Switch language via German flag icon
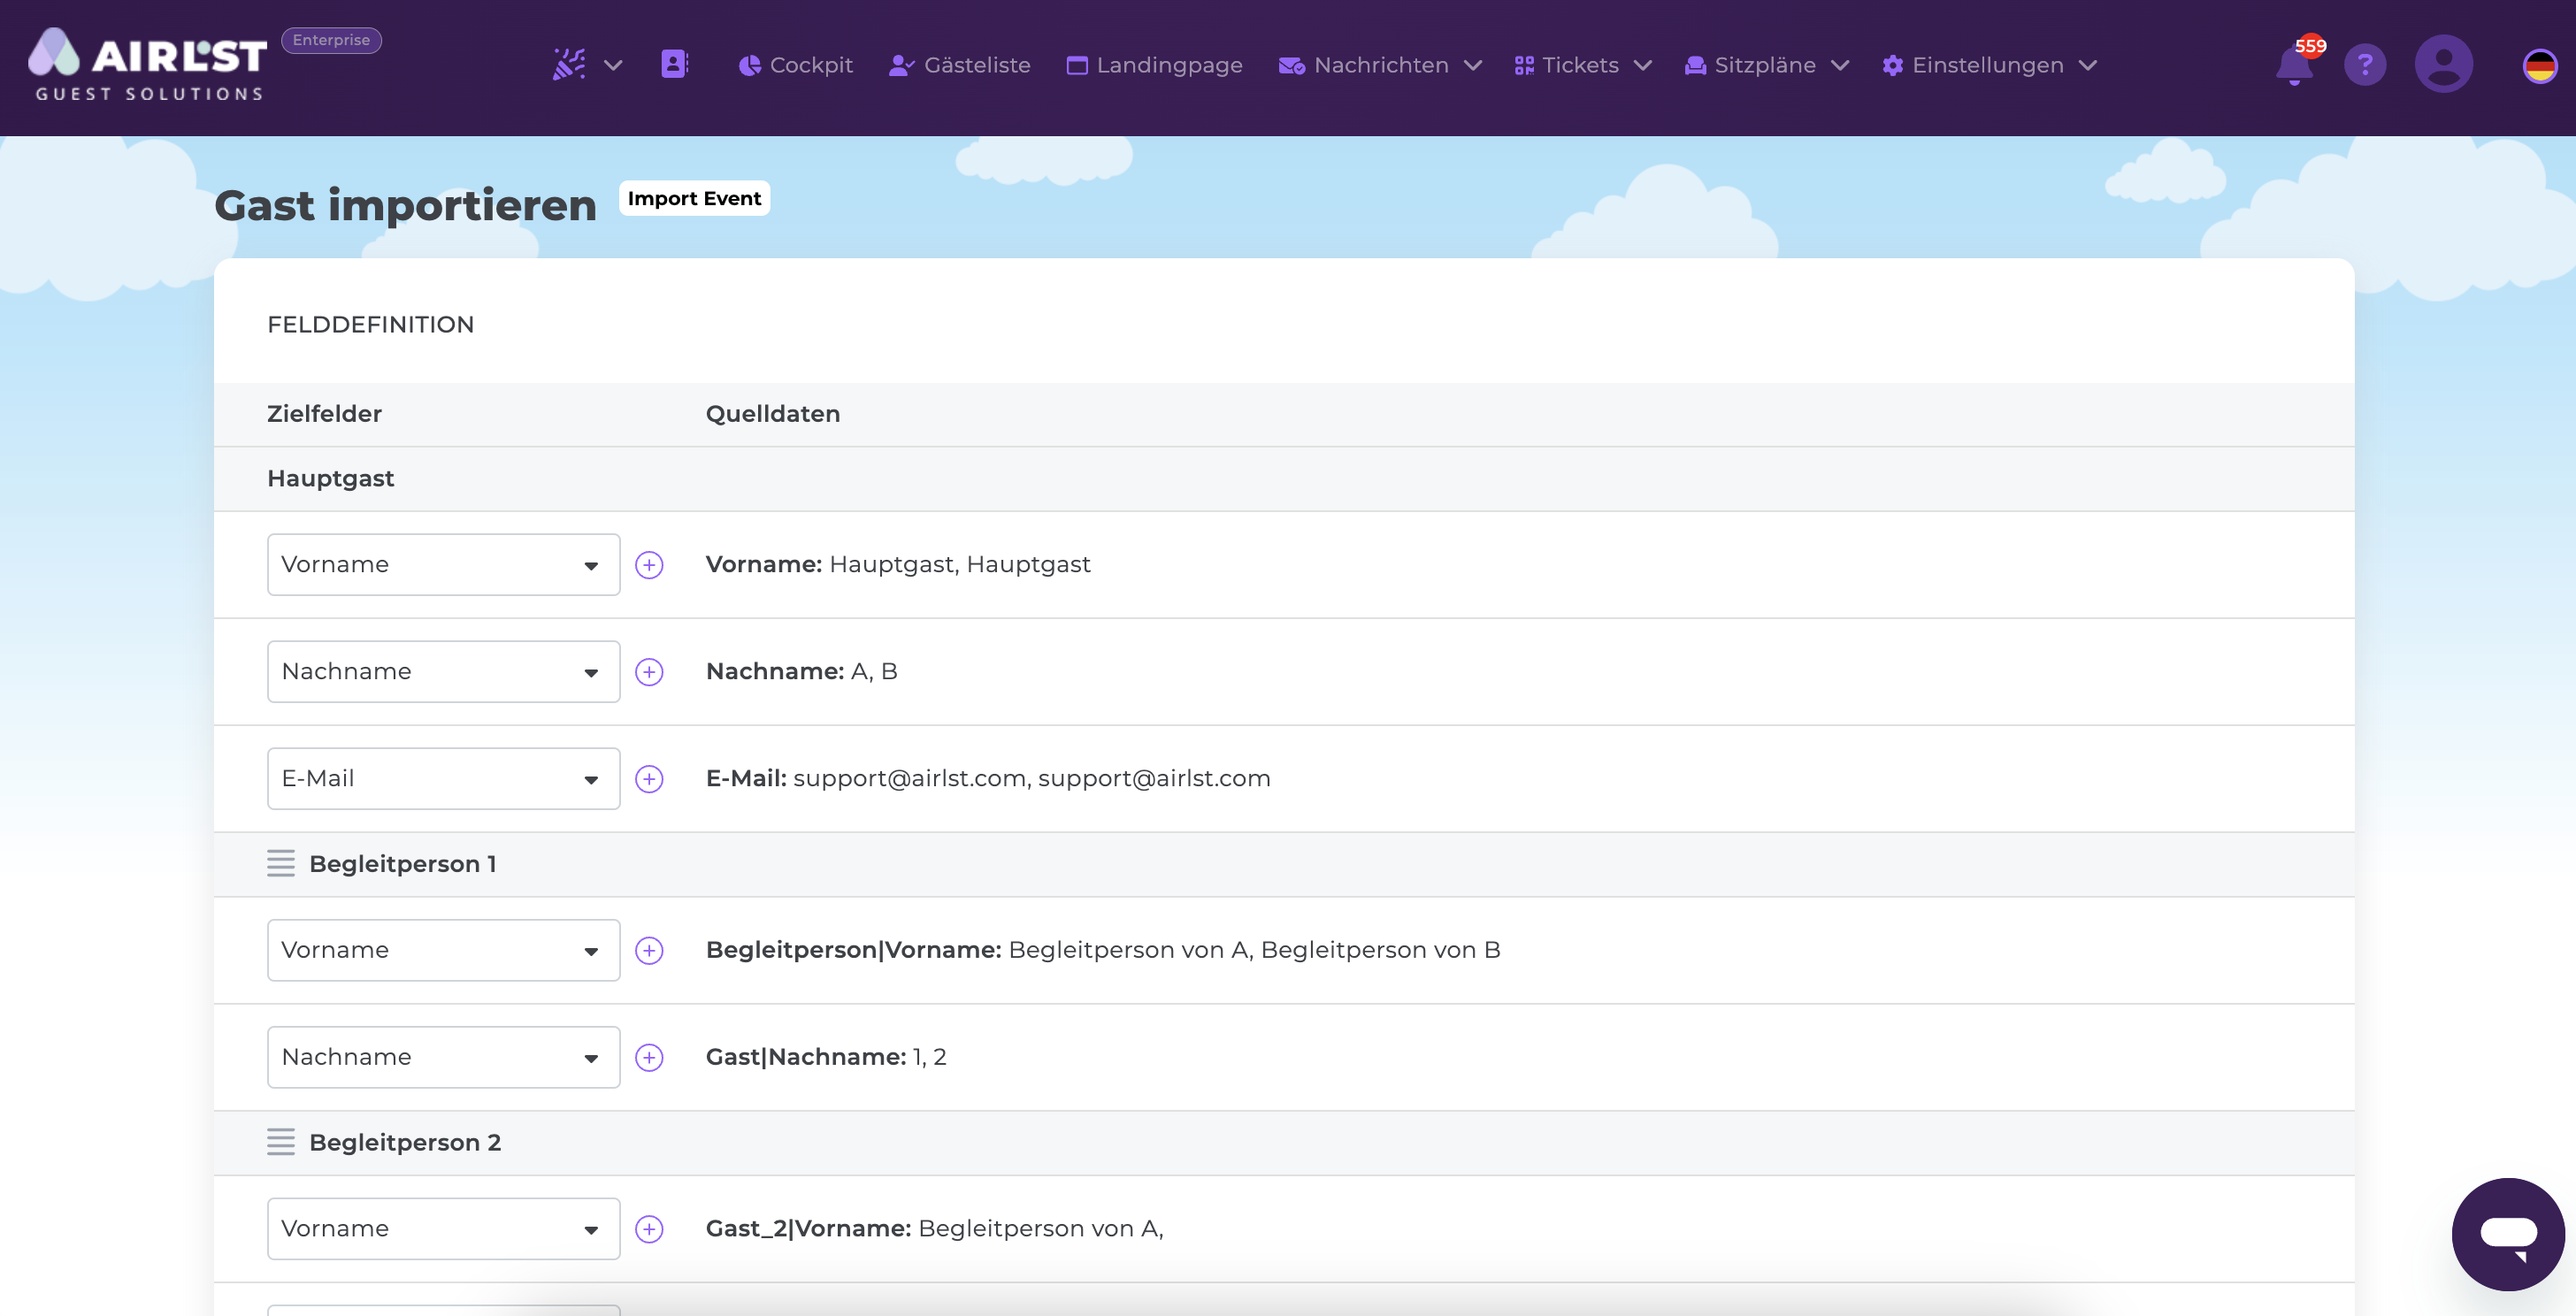 (2539, 66)
